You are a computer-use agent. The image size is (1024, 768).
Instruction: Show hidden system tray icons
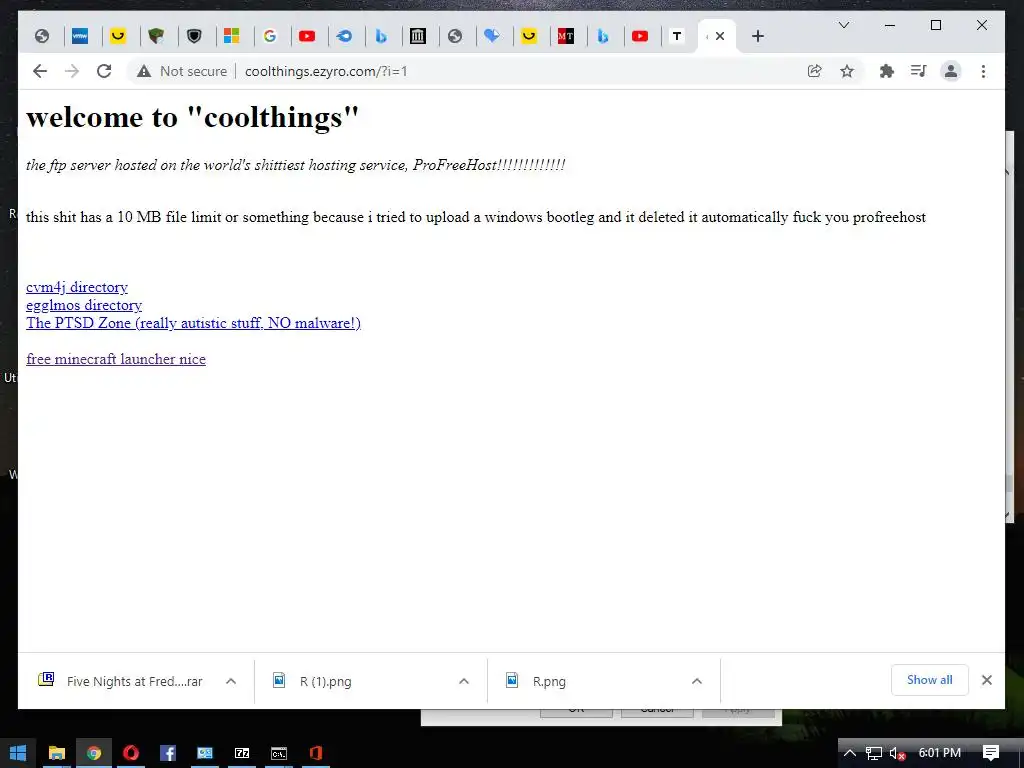click(x=850, y=753)
